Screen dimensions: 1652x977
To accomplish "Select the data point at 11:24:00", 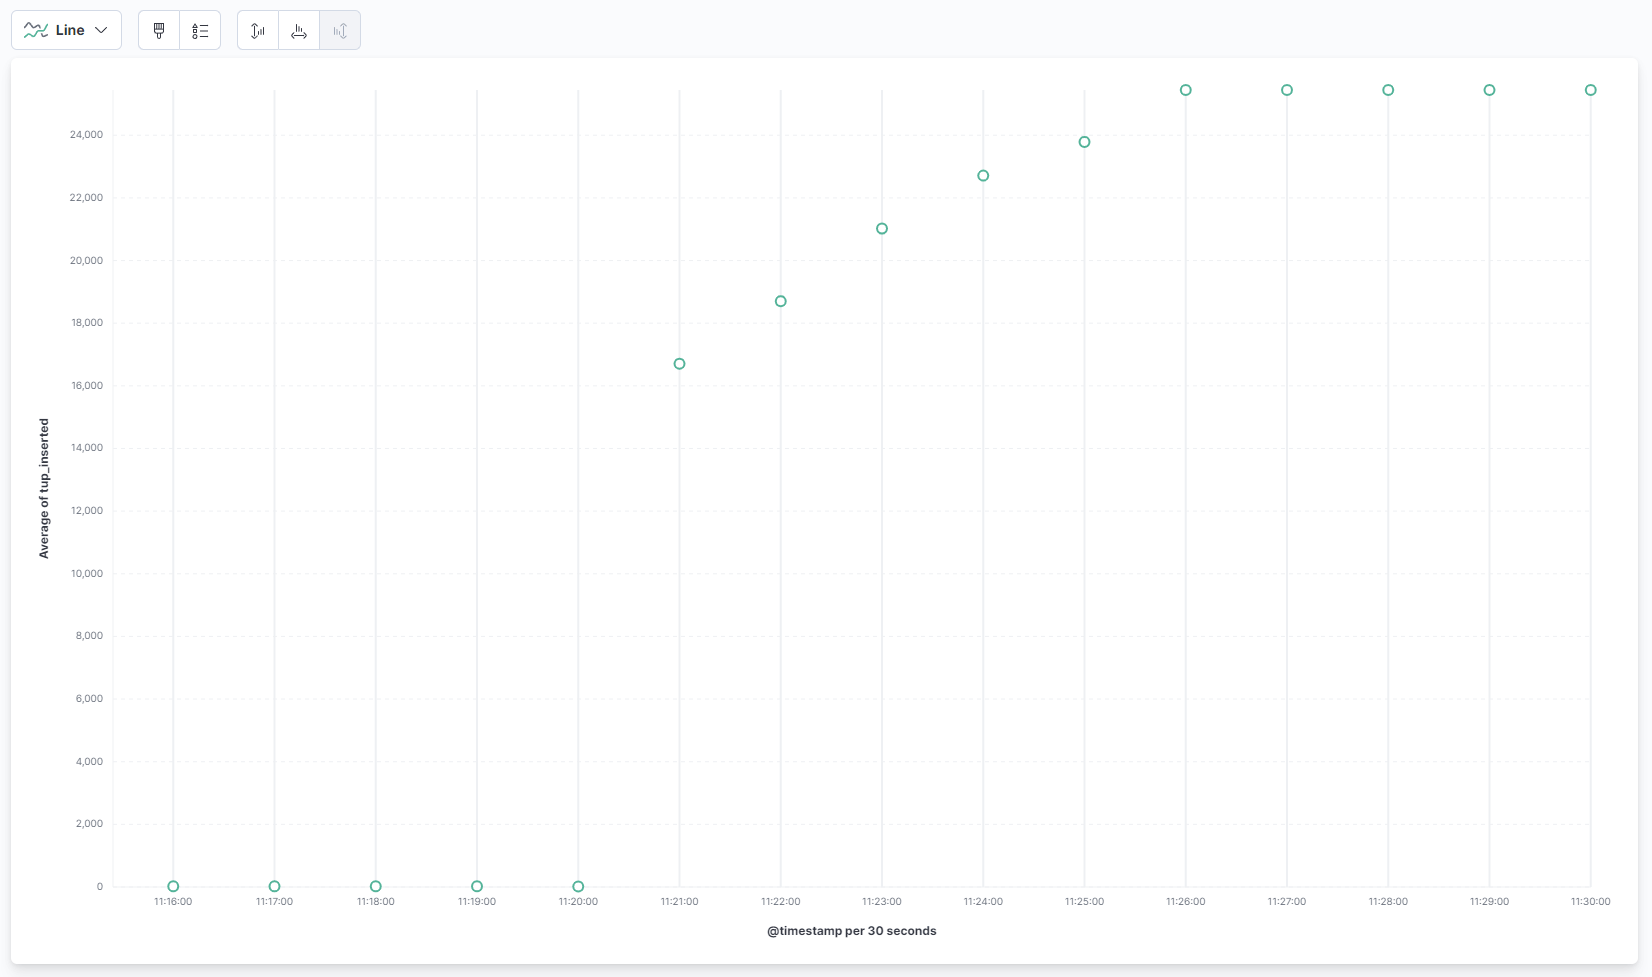I will (x=983, y=176).
